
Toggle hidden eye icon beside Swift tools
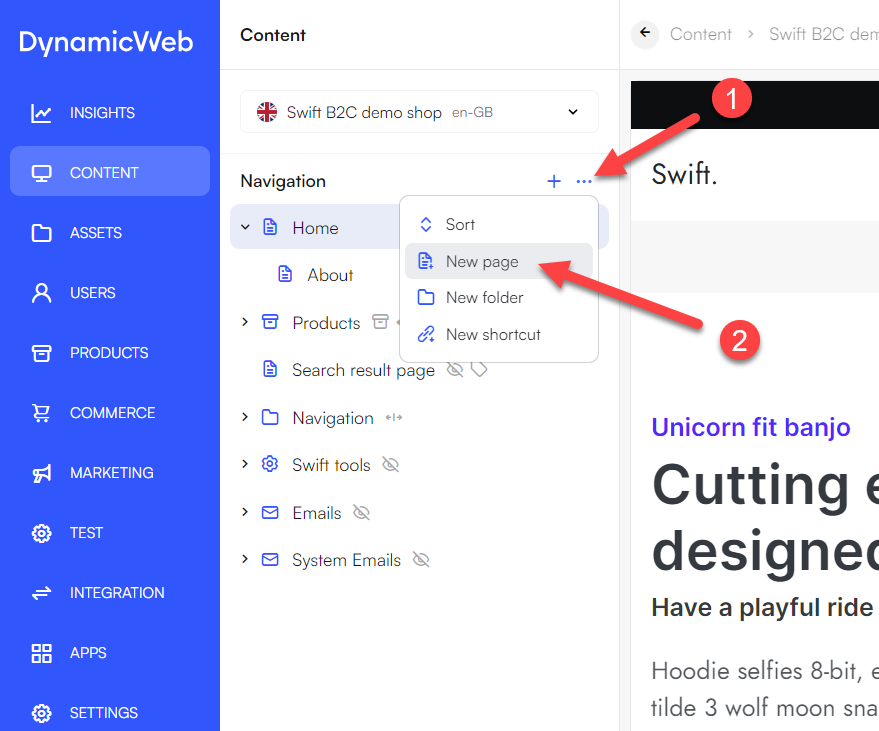pyautogui.click(x=390, y=465)
